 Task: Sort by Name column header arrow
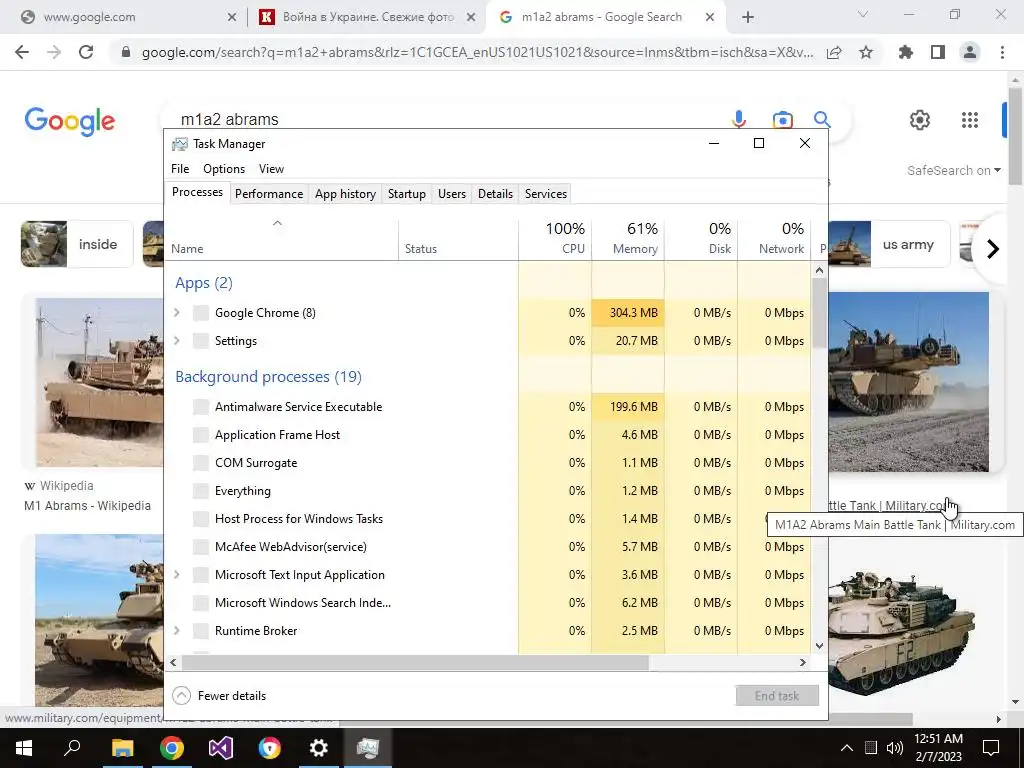tap(278, 223)
